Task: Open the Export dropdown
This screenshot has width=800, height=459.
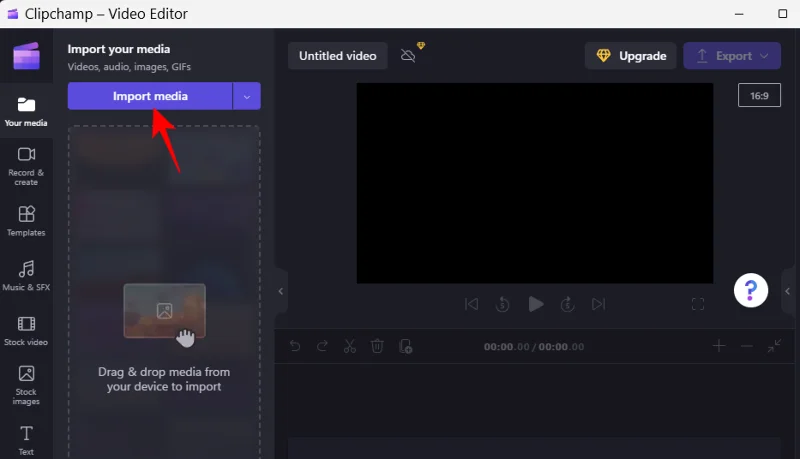Action: (732, 56)
